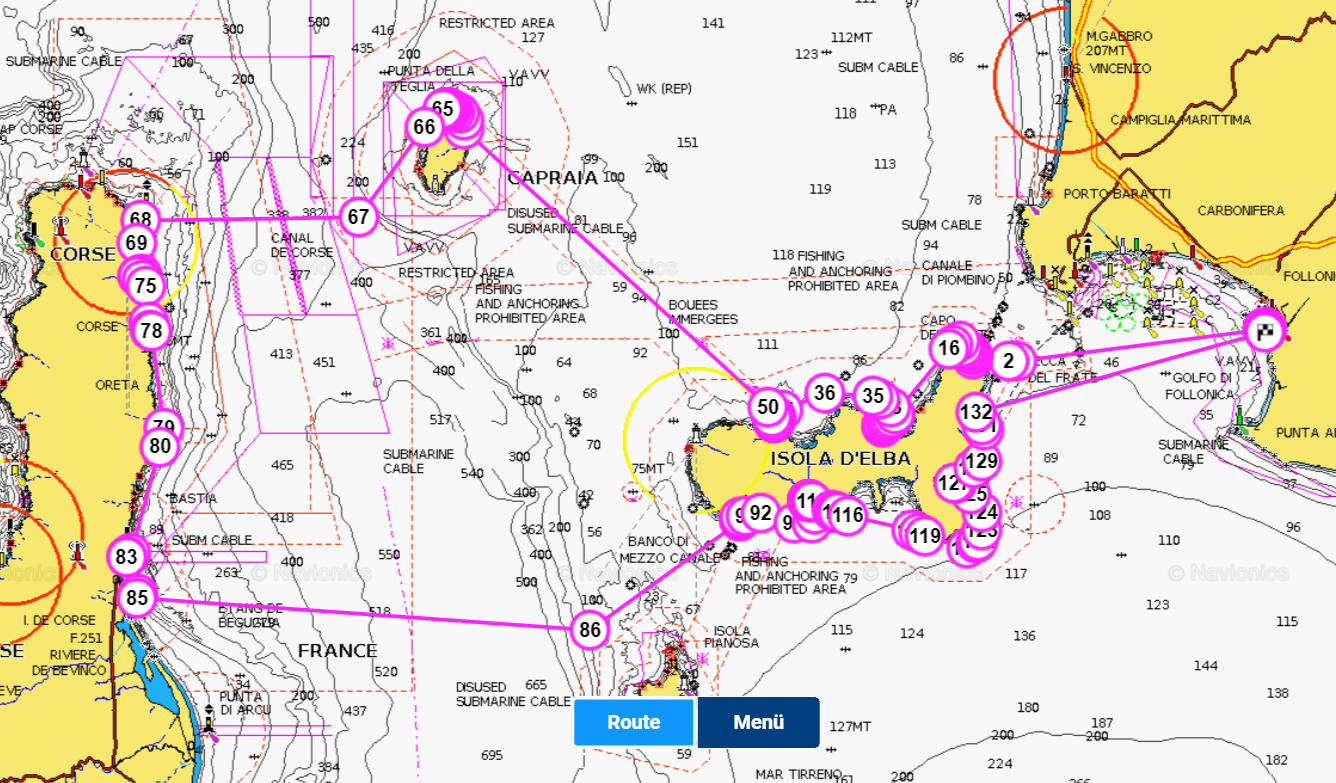Click waypoint marker 83
Screen dimensions: 1336x783
coord(126,557)
